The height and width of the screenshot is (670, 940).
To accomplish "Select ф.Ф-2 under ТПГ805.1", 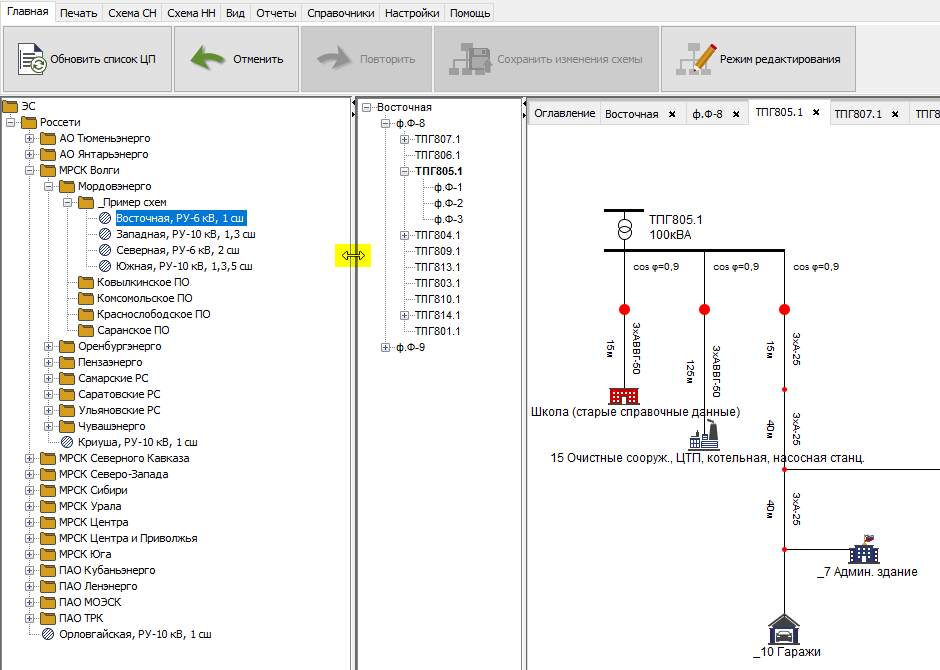I will tap(448, 203).
